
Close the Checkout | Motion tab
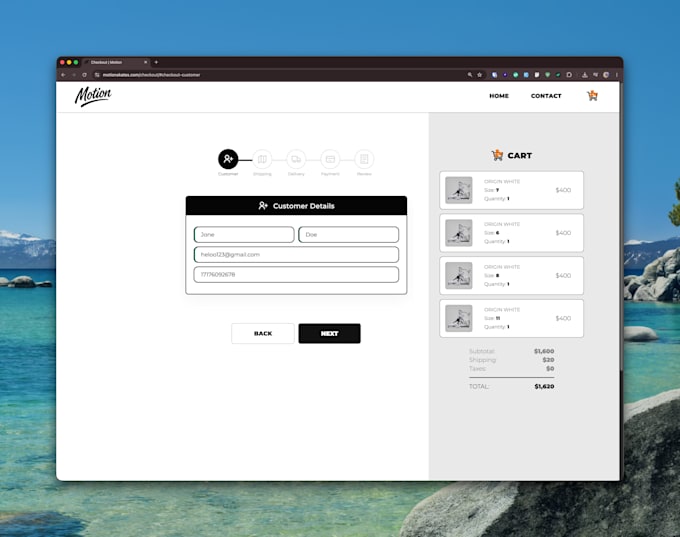[x=145, y=62]
